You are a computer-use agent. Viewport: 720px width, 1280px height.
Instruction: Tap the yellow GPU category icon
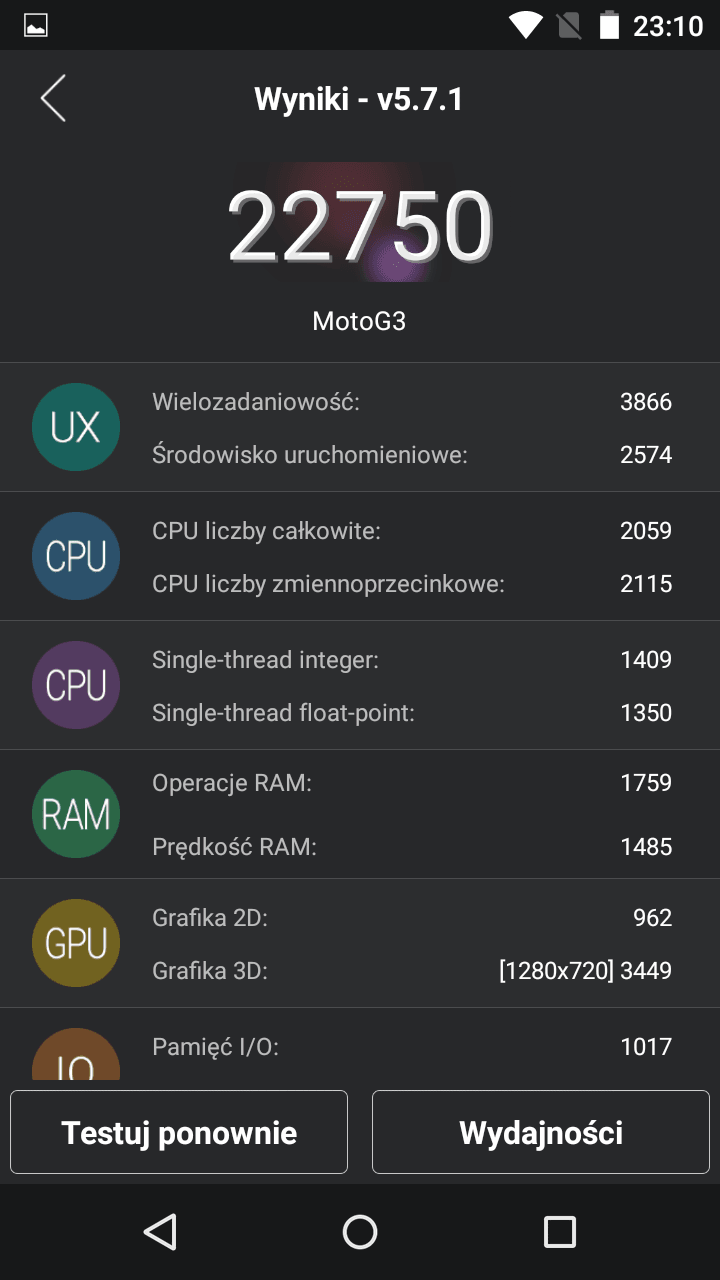[76, 943]
